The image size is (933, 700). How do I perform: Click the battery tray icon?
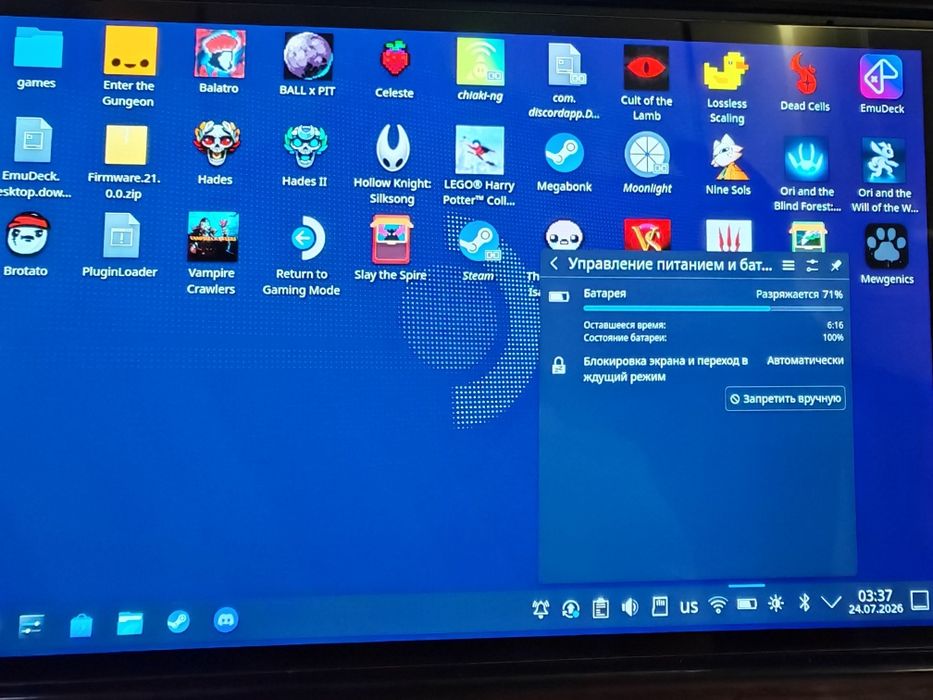pyautogui.click(x=747, y=604)
